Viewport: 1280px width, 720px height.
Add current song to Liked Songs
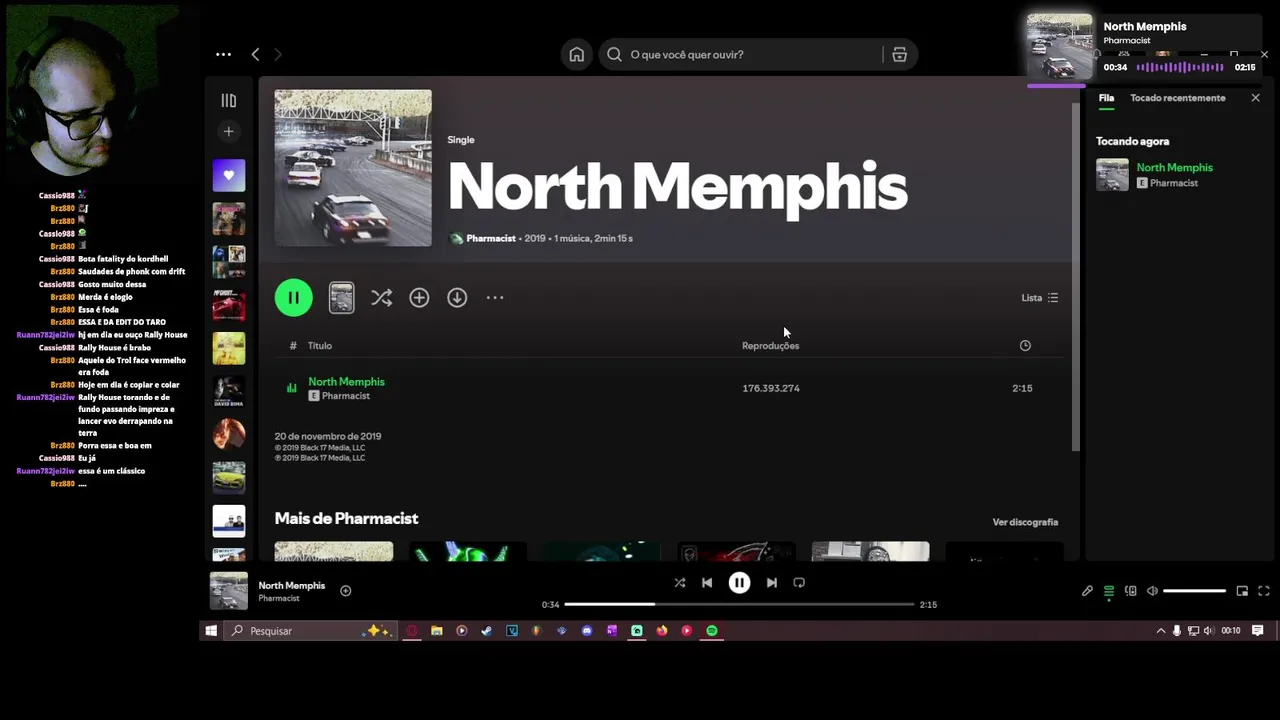(346, 591)
